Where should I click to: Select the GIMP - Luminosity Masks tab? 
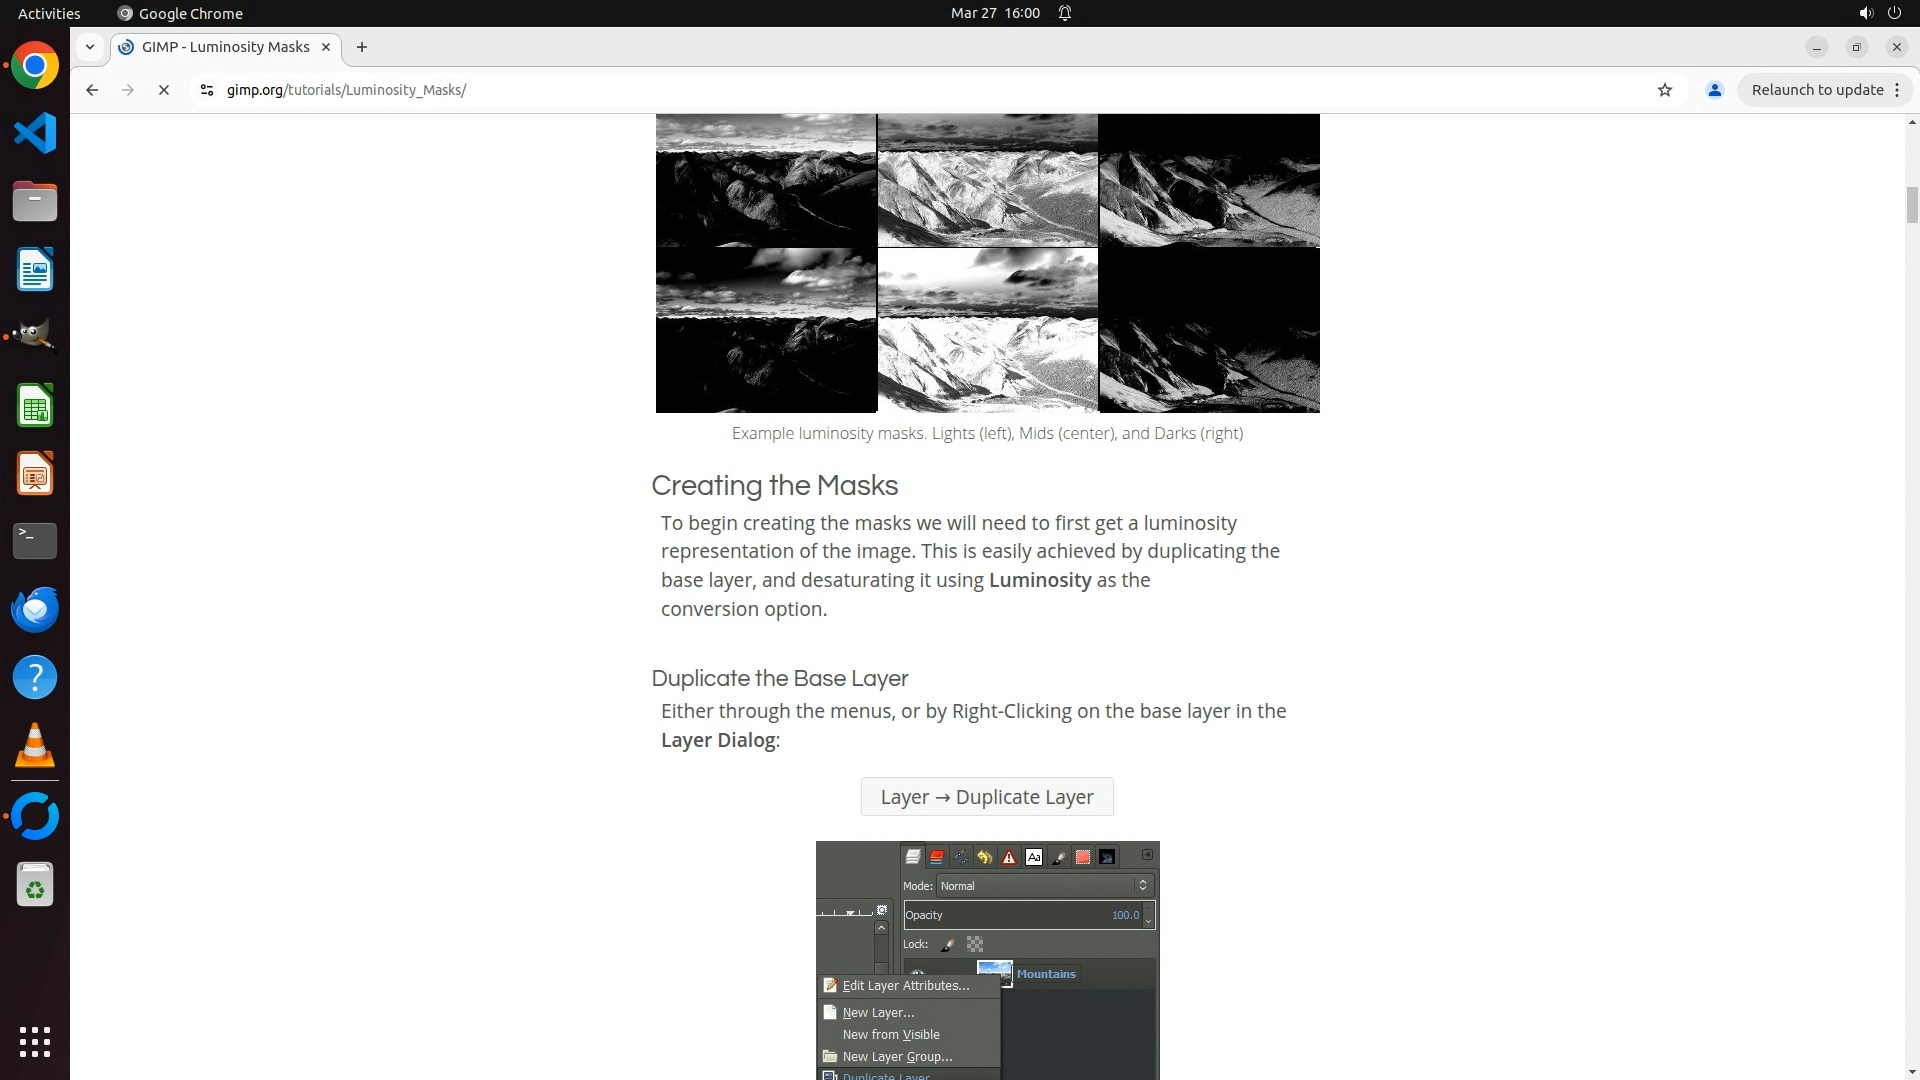tap(225, 47)
